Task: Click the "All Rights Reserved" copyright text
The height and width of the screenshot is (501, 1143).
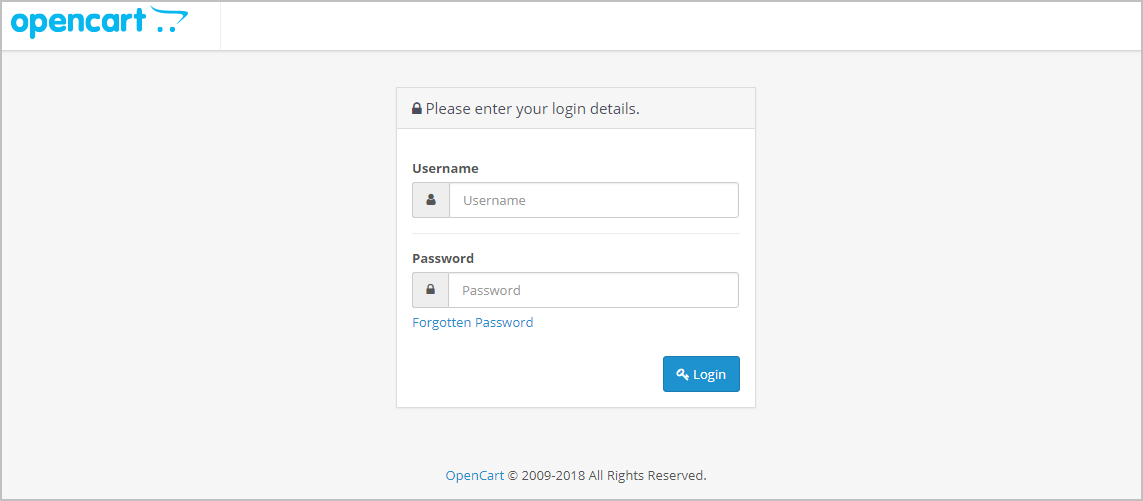Action: coord(647,475)
